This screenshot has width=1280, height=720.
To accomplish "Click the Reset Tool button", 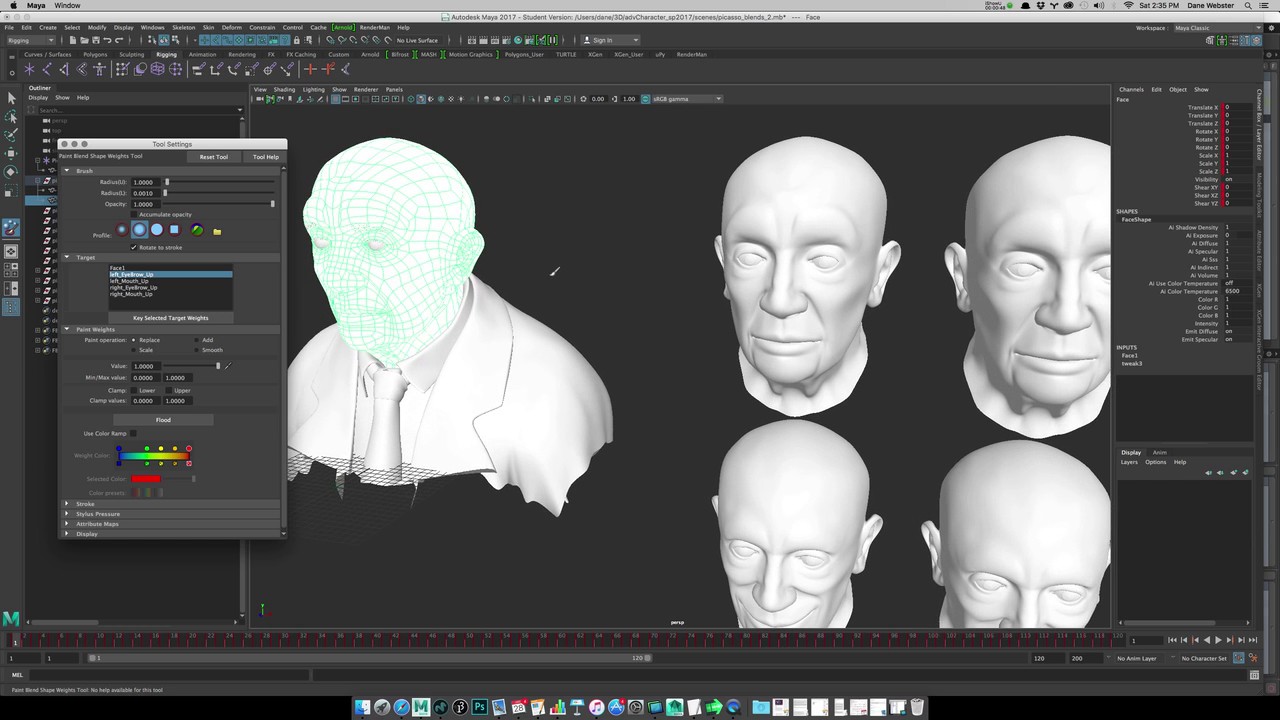I will (x=213, y=157).
